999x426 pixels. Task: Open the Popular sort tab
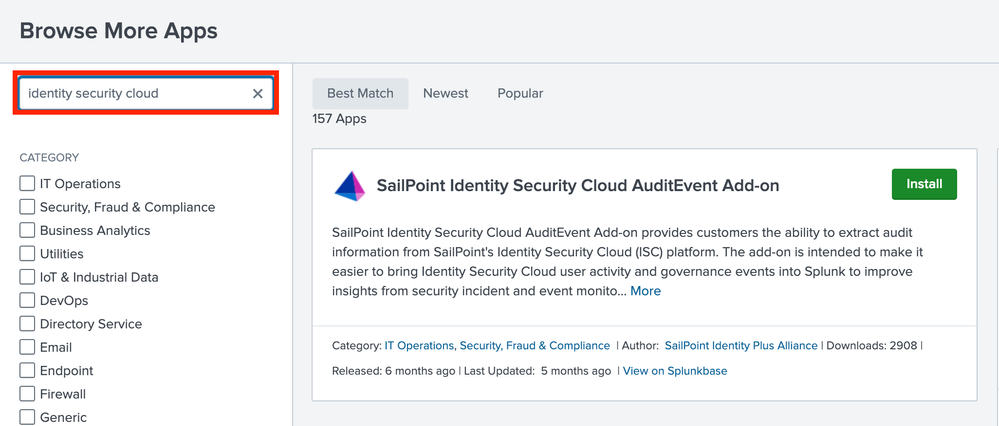click(520, 93)
